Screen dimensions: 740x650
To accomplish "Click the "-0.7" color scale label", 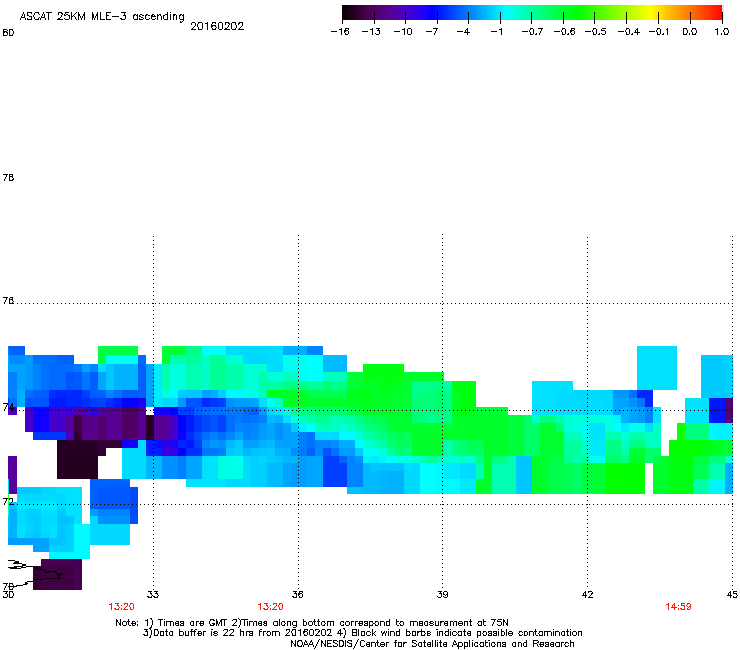I will click(532, 32).
